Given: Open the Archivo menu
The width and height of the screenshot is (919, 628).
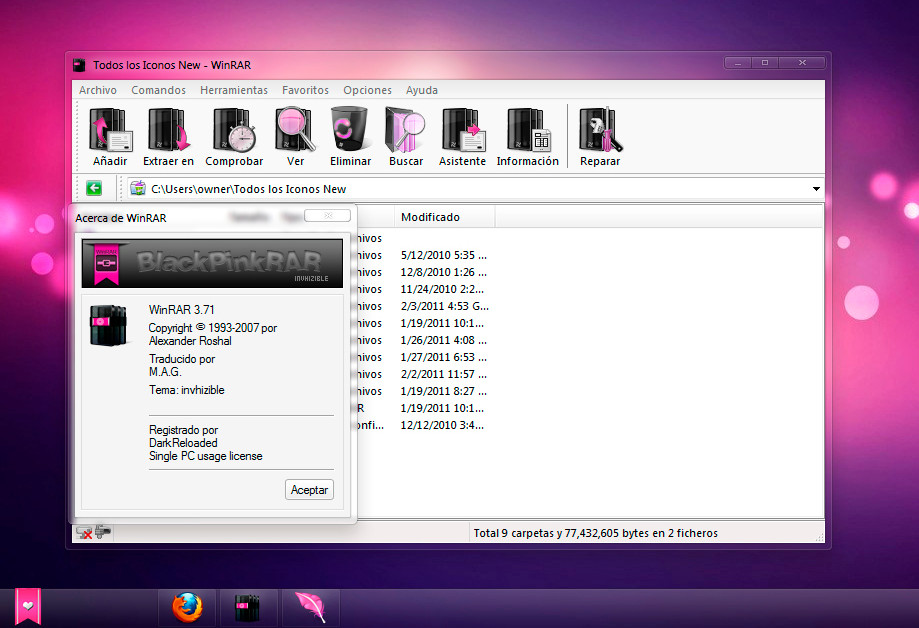Looking at the screenshot, I should click(x=98, y=90).
